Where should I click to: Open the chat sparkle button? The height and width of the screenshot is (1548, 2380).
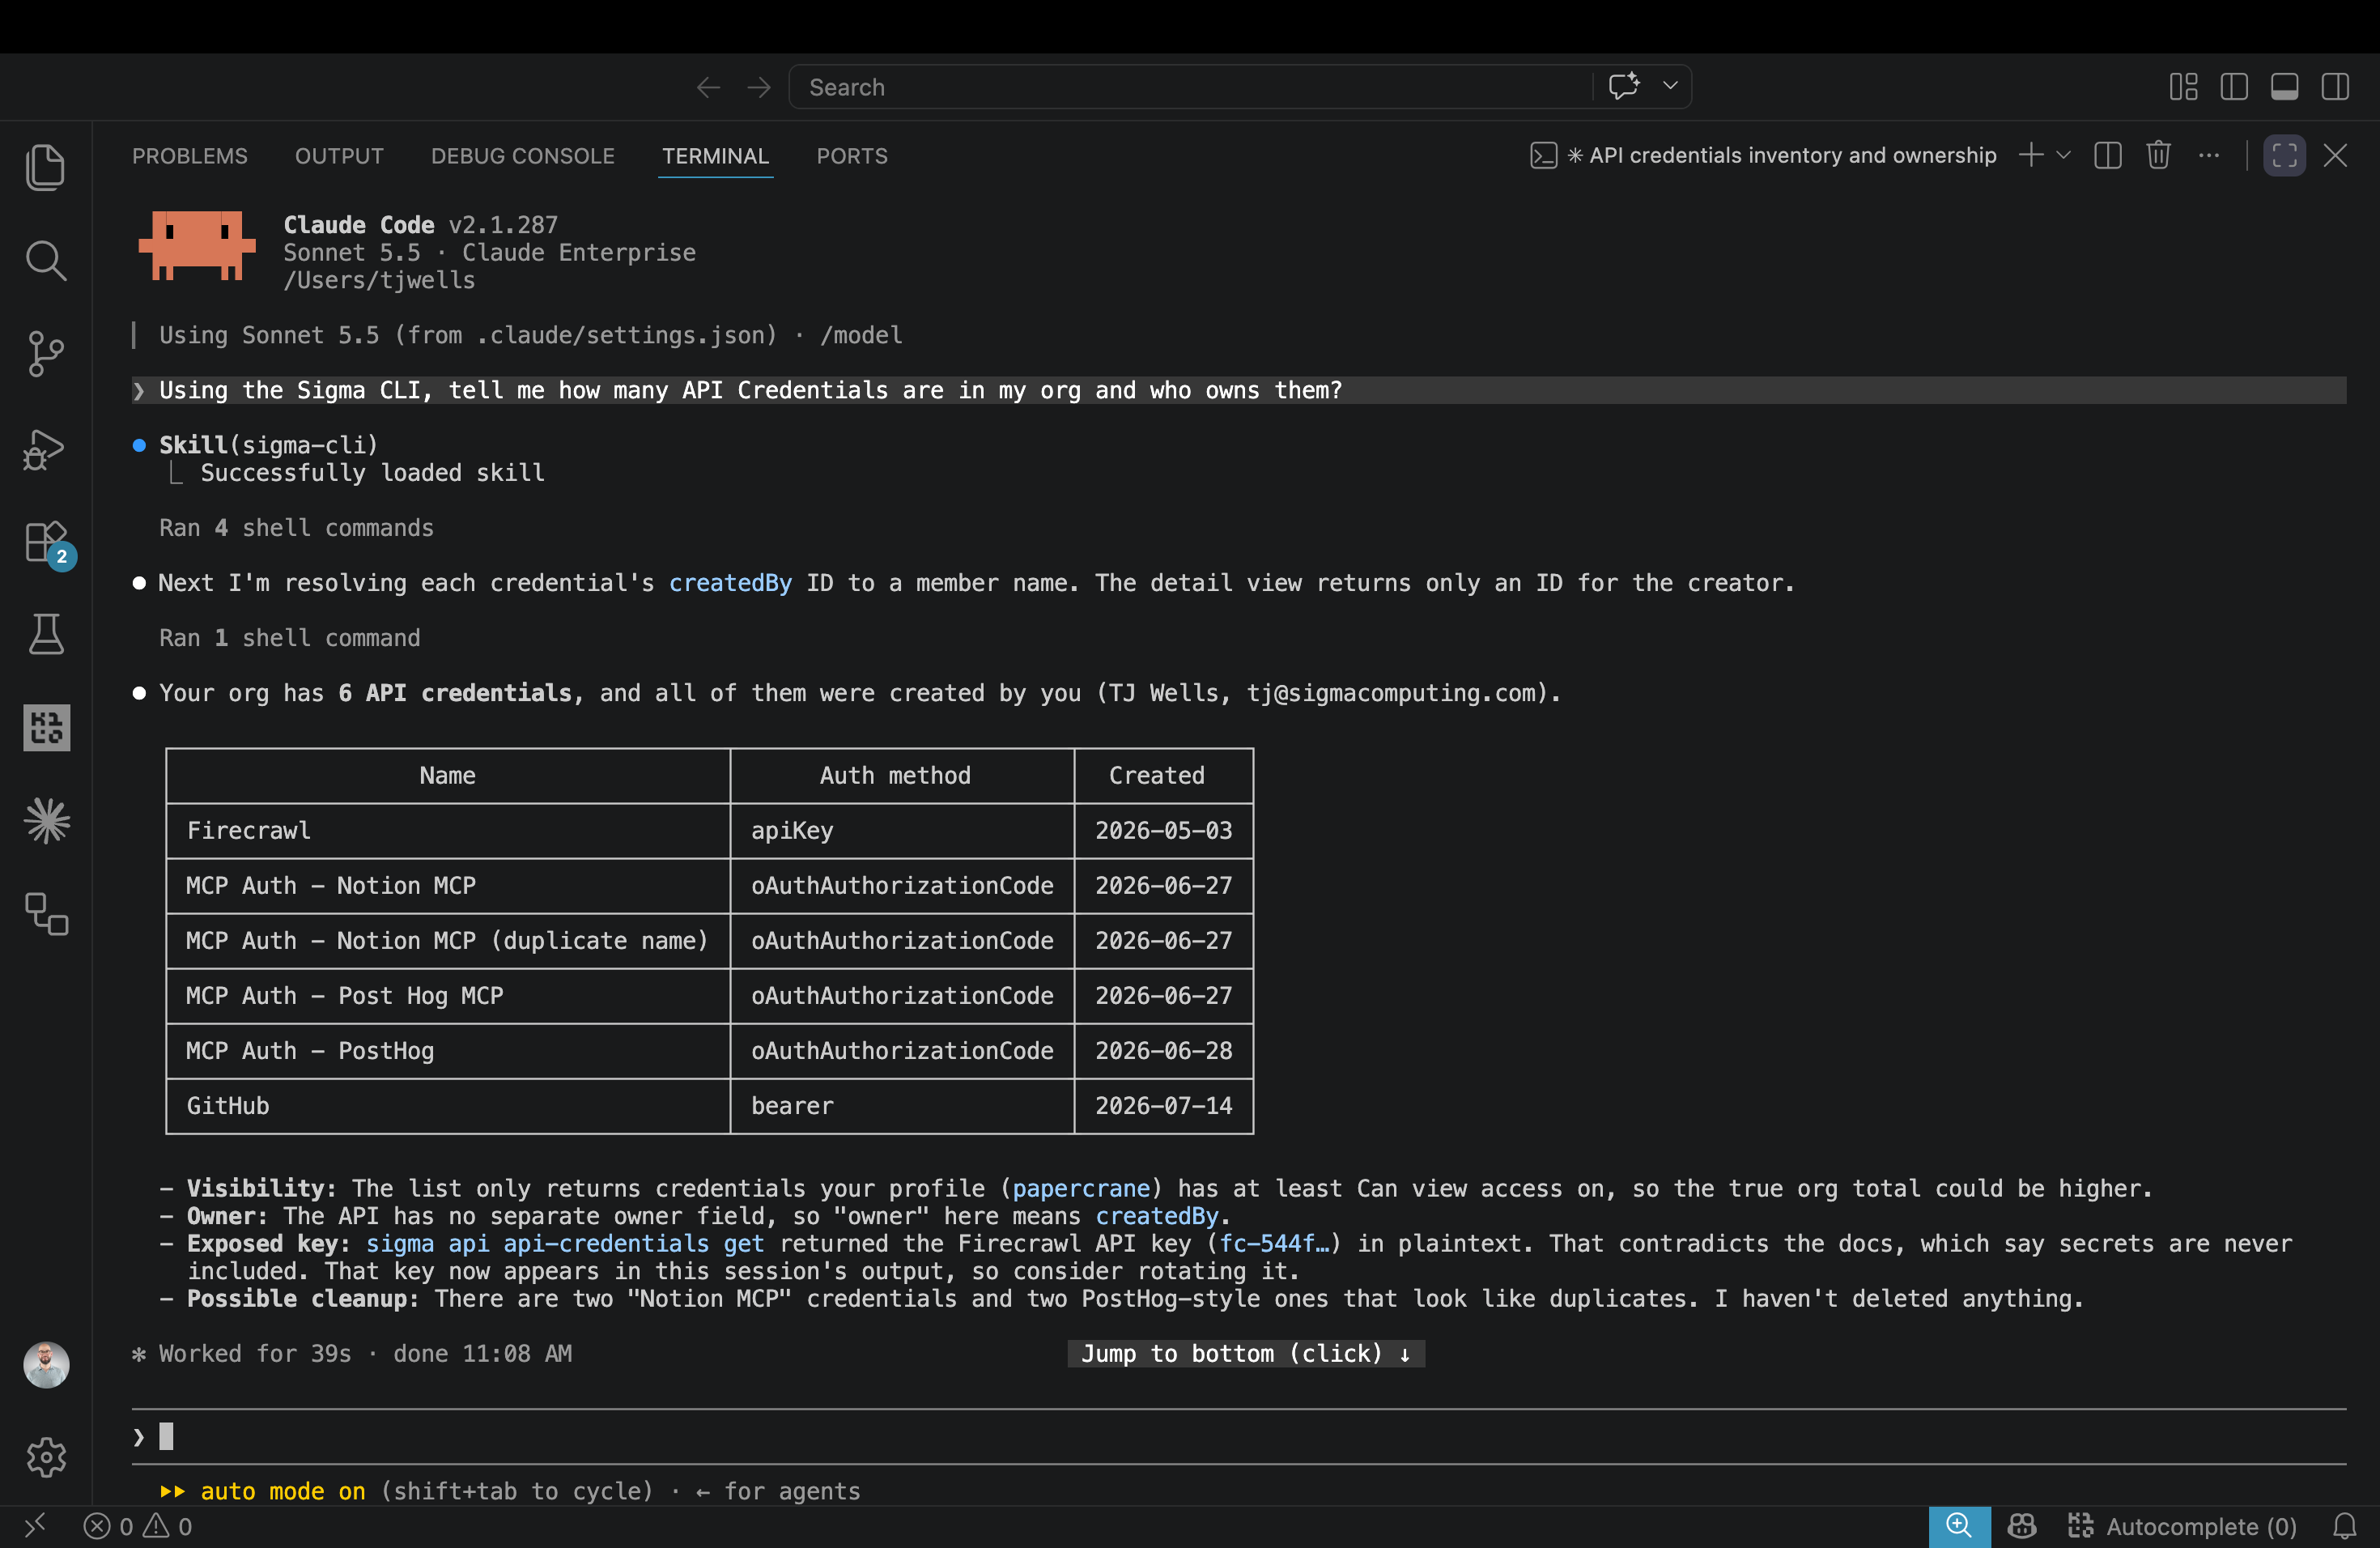click(x=1623, y=86)
